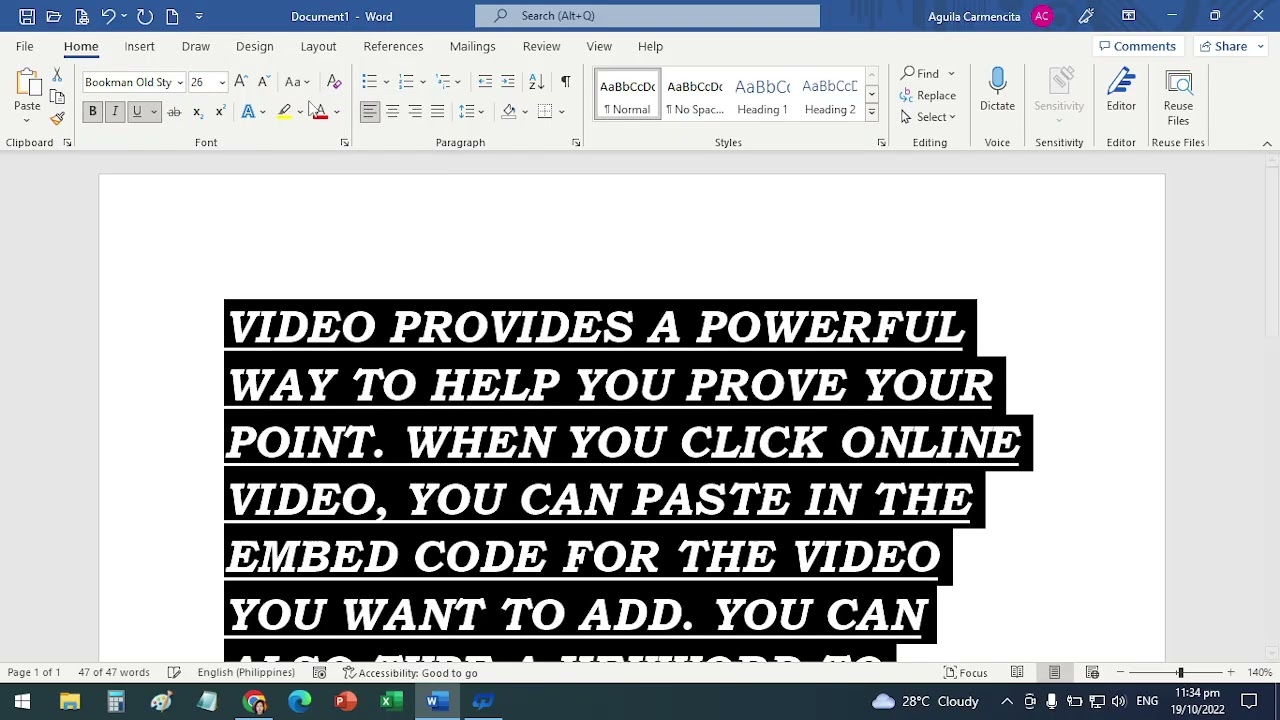Switch to the Design tab

coord(254,46)
